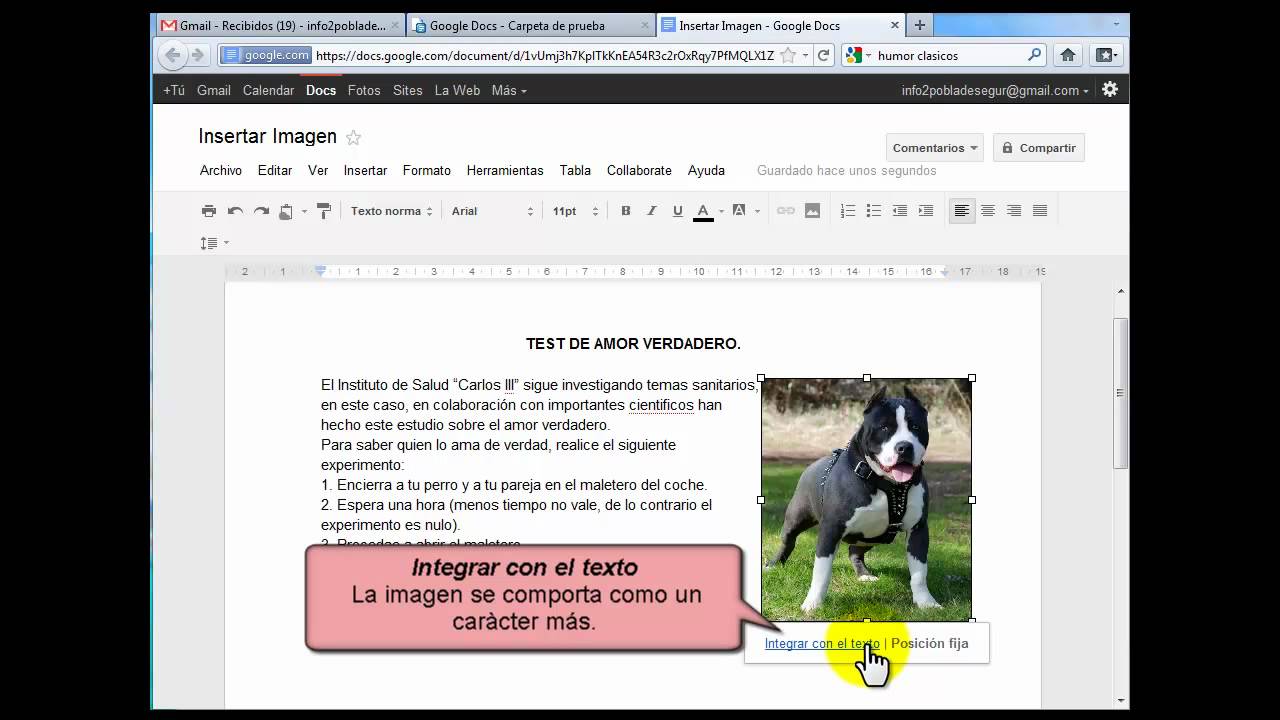The width and height of the screenshot is (1280, 720).
Task: Open the Arial font dropdown
Action: 492,211
